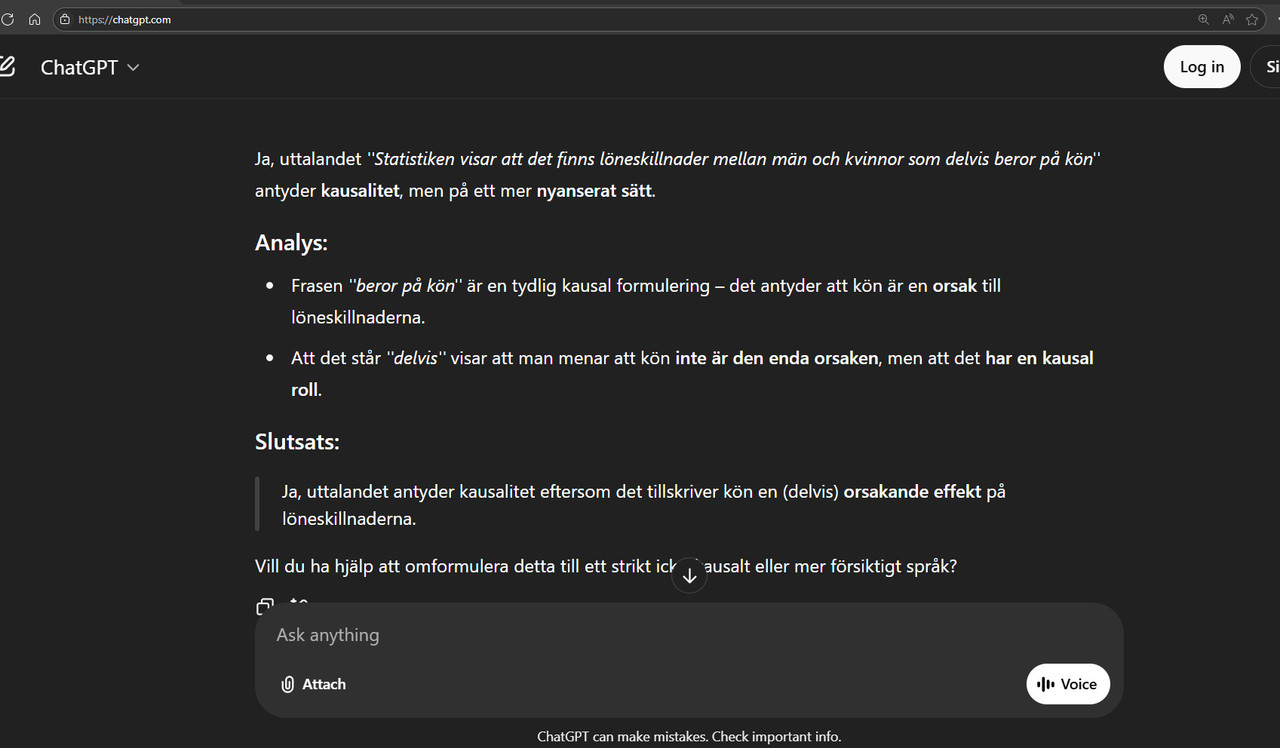Click the Log in button

point(1202,67)
